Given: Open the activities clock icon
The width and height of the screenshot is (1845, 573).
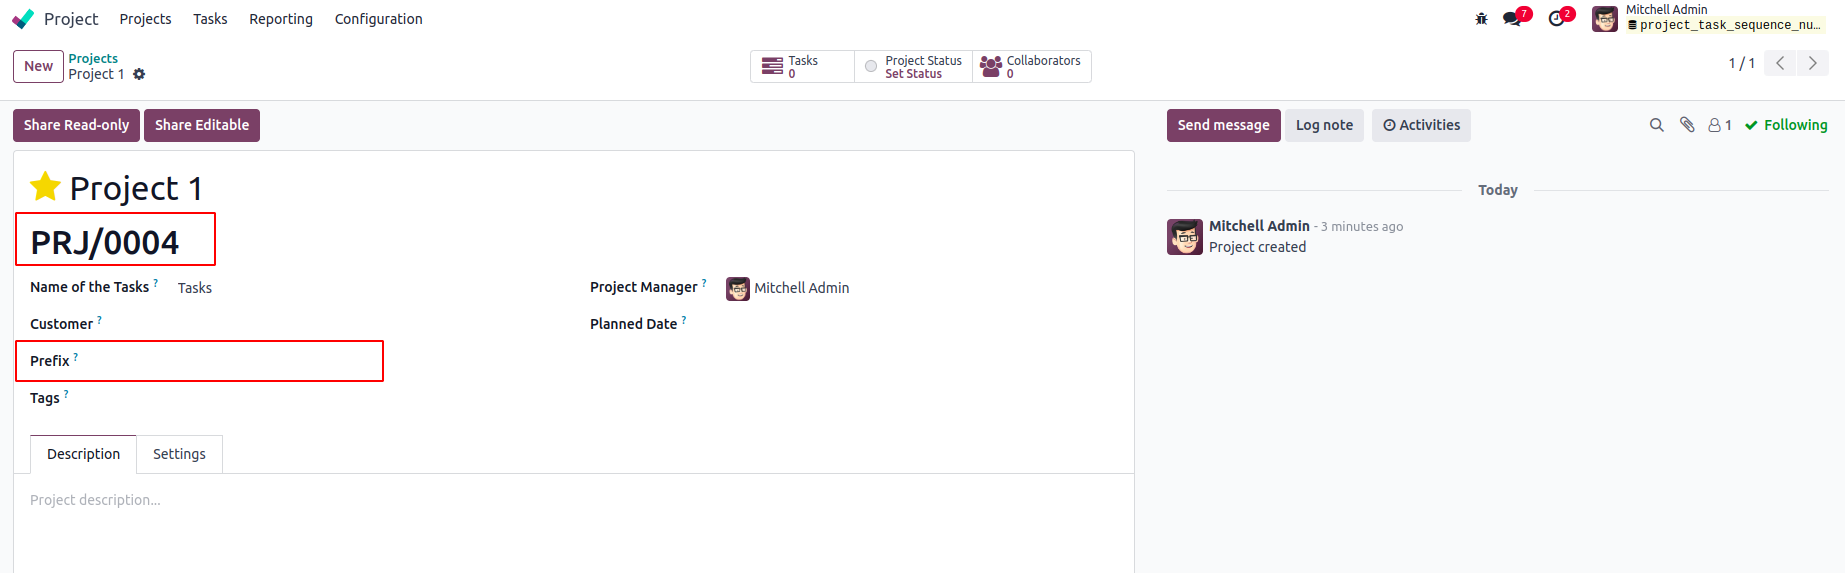Looking at the screenshot, I should 1556,19.
